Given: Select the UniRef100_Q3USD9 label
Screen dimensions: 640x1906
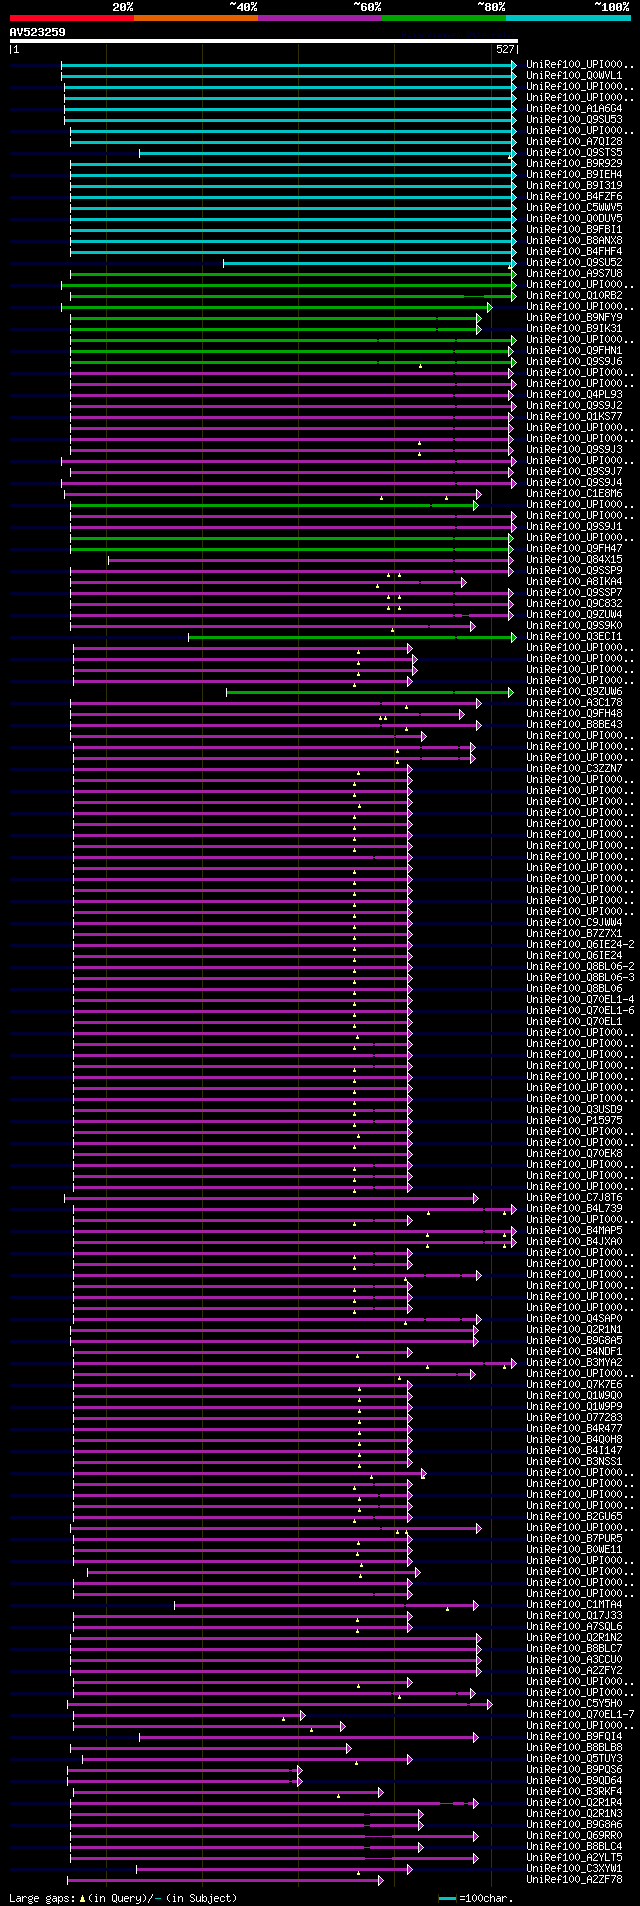Looking at the screenshot, I should click(x=574, y=1109).
